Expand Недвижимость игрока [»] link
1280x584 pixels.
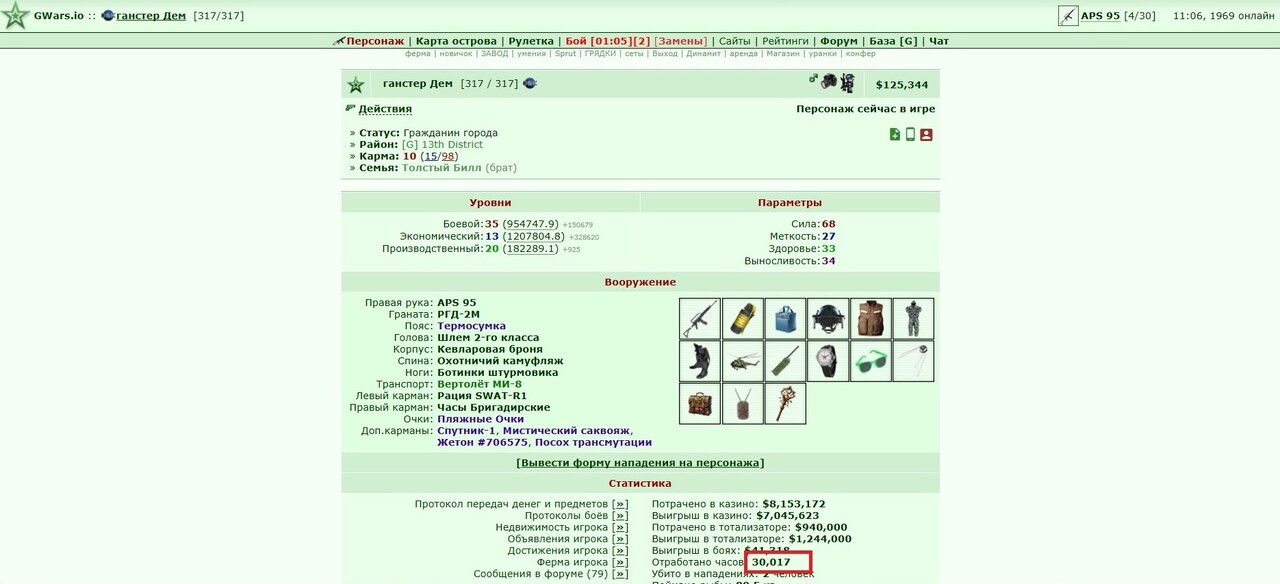tap(621, 528)
